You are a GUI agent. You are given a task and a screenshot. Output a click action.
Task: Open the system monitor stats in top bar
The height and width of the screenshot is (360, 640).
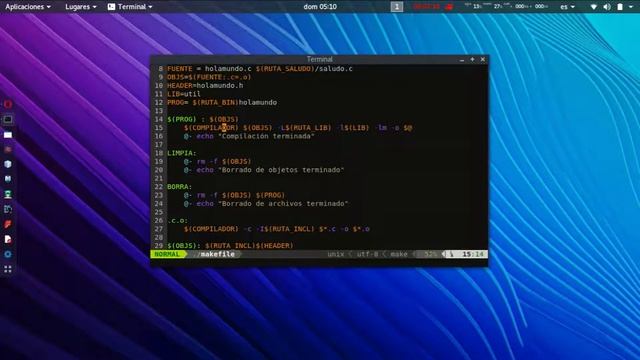coord(507,7)
